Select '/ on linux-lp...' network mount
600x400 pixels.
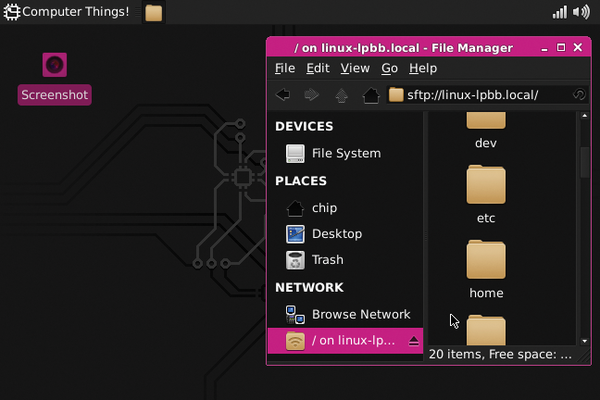click(x=345, y=340)
